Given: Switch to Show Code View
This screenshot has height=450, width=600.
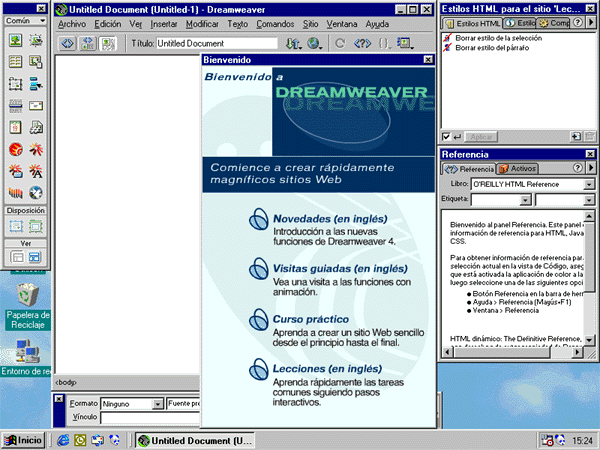Looking at the screenshot, I should [x=67, y=43].
